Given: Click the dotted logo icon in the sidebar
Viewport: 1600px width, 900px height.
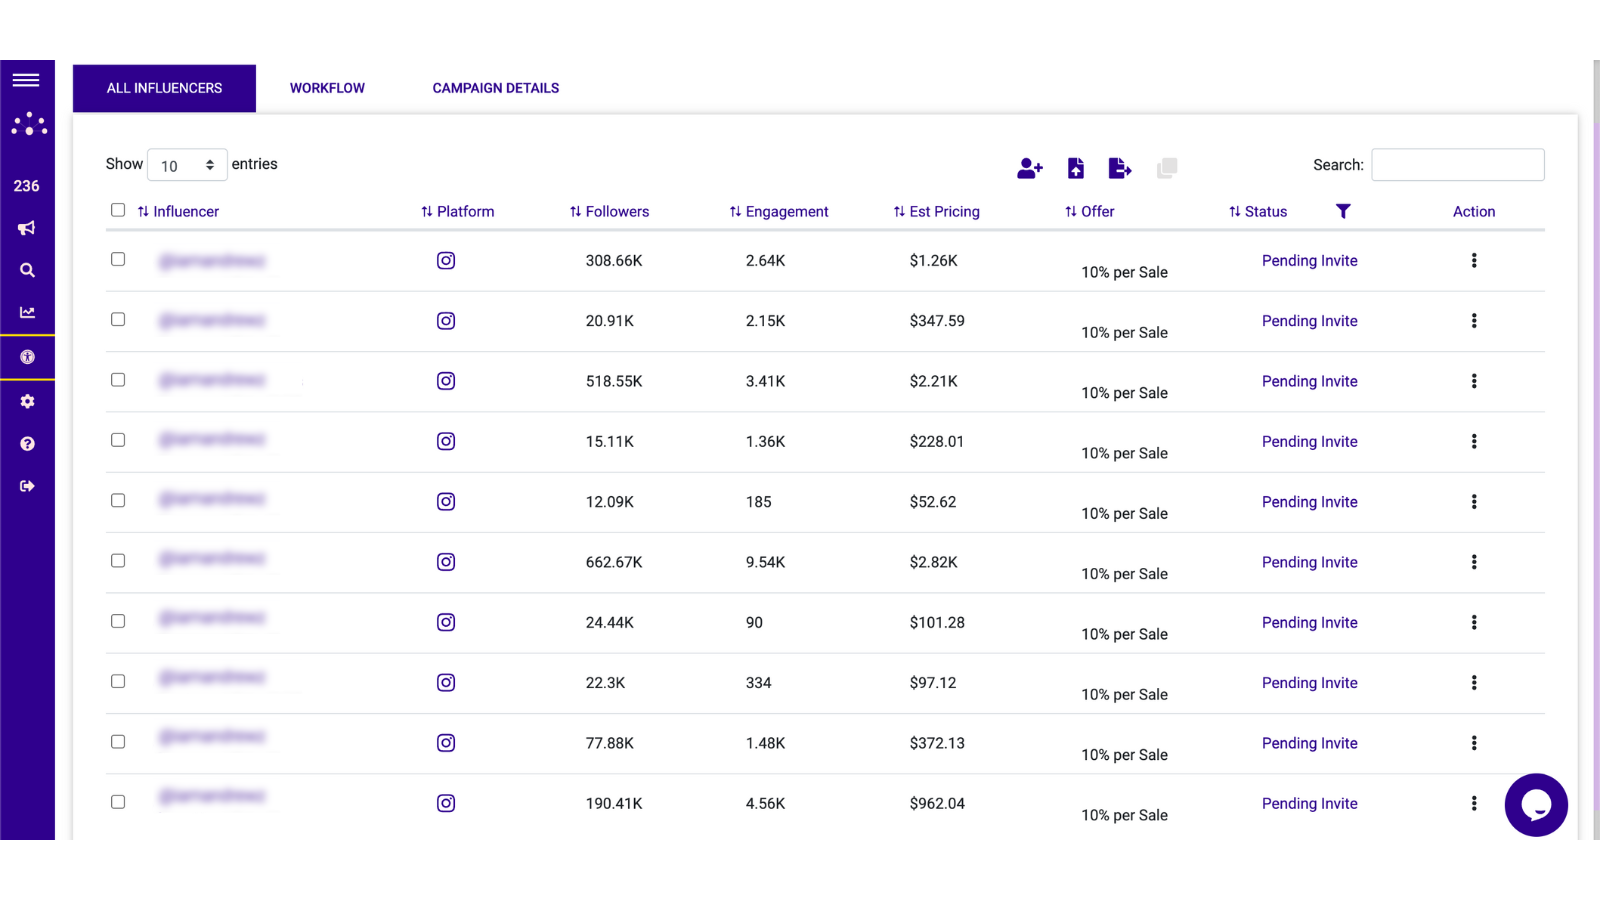Looking at the screenshot, I should click(28, 124).
